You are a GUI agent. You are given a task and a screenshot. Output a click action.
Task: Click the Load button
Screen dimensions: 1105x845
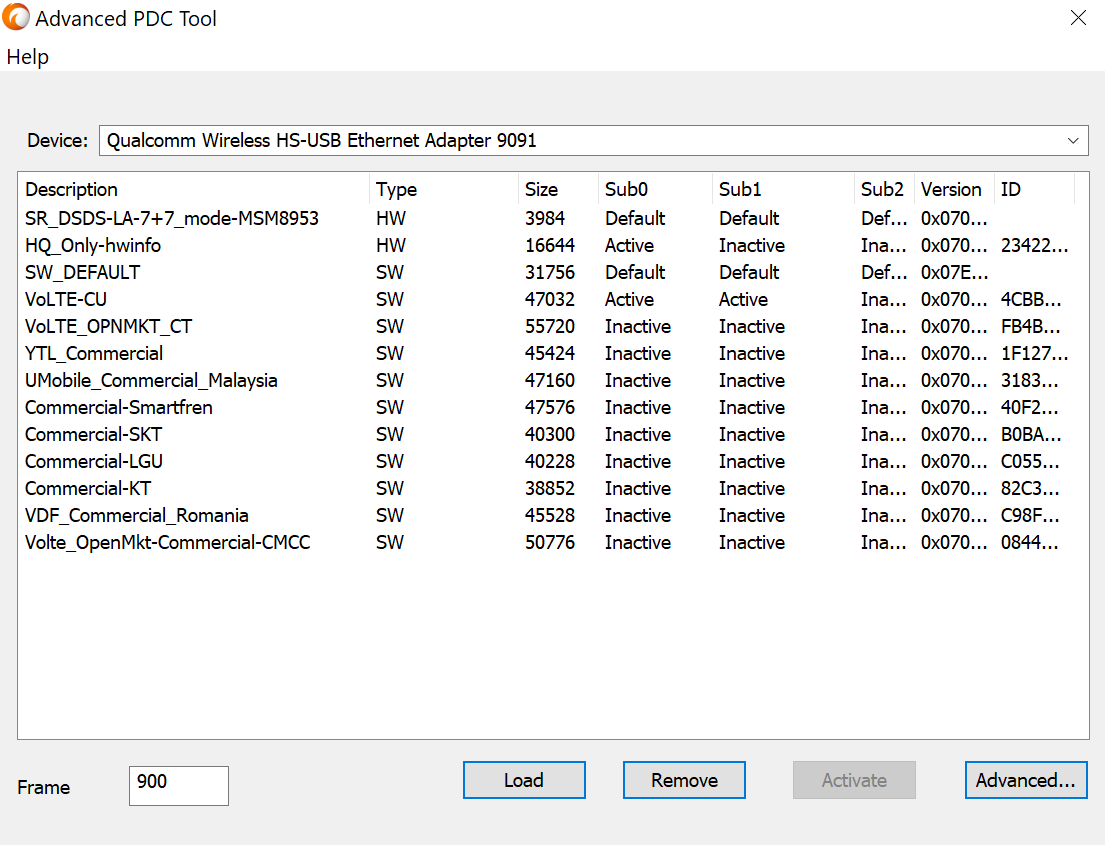524,780
